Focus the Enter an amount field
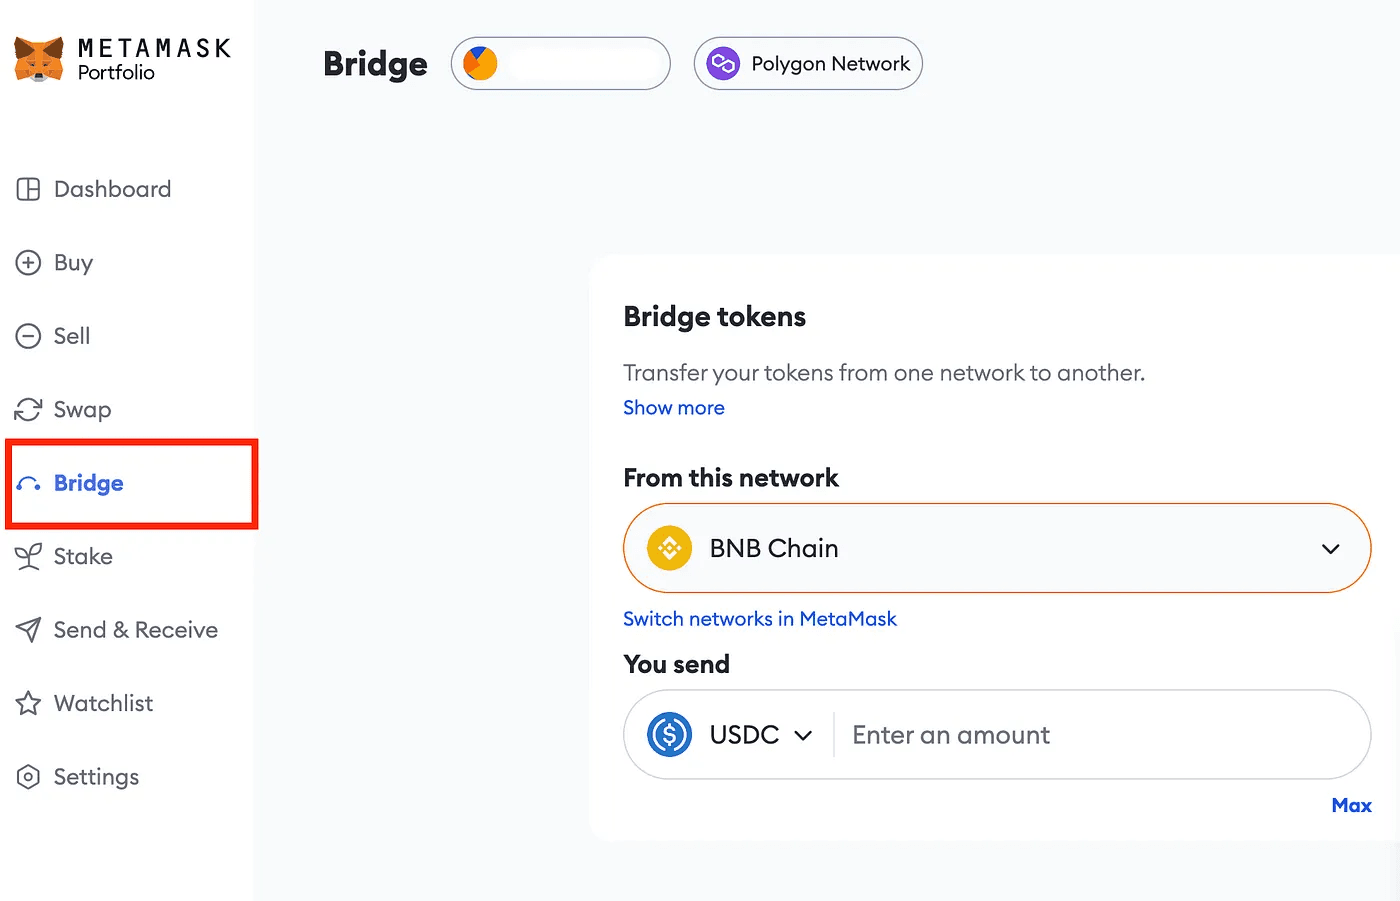This screenshot has width=1400, height=901. click(x=1100, y=735)
